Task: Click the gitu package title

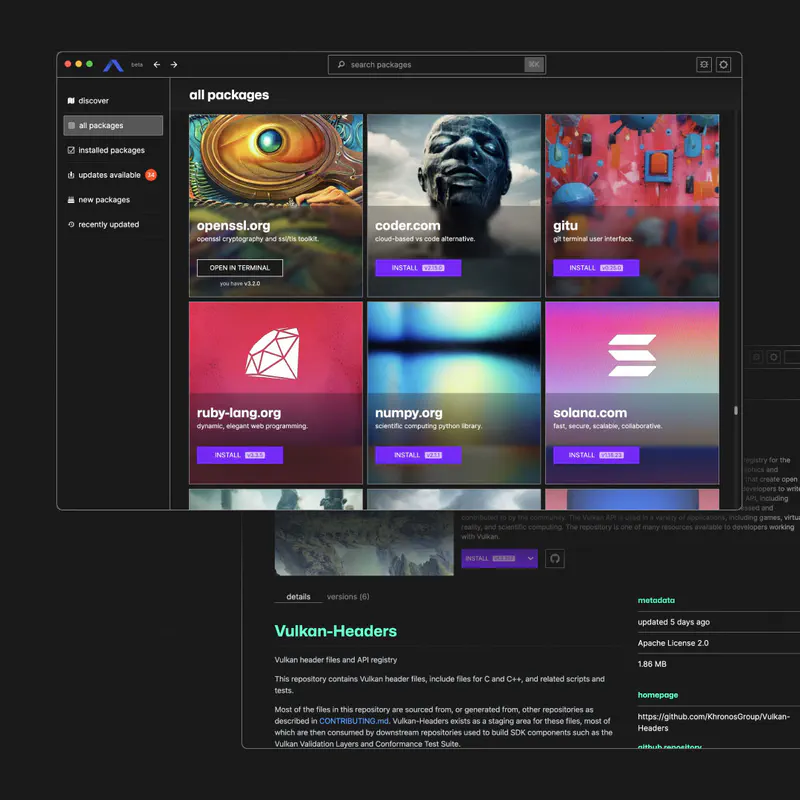Action: pyautogui.click(x=565, y=226)
